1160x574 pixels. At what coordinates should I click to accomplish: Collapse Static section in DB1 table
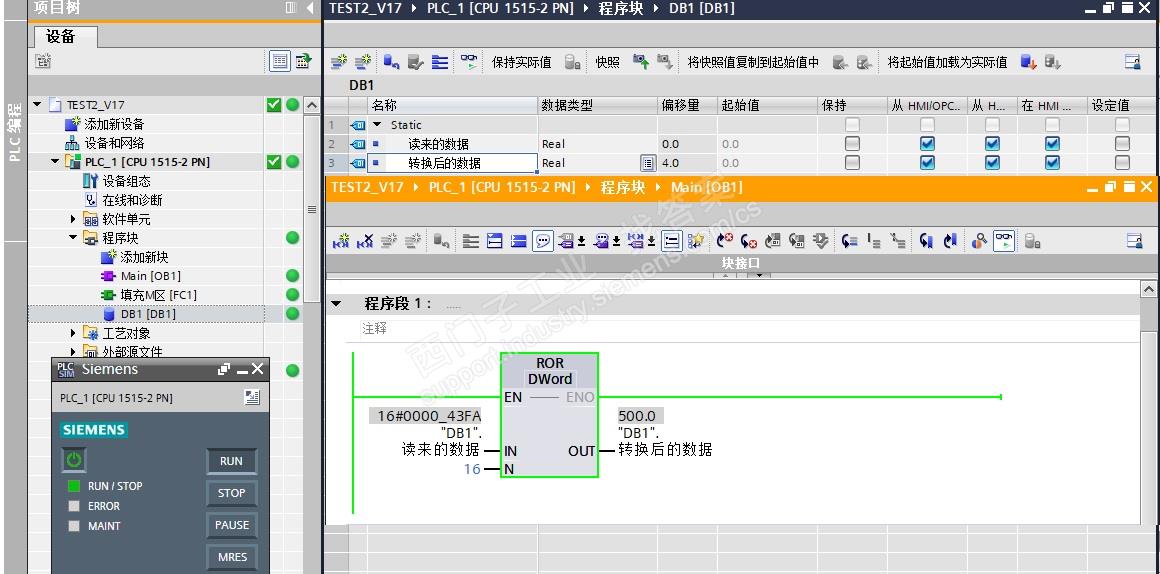(x=378, y=124)
